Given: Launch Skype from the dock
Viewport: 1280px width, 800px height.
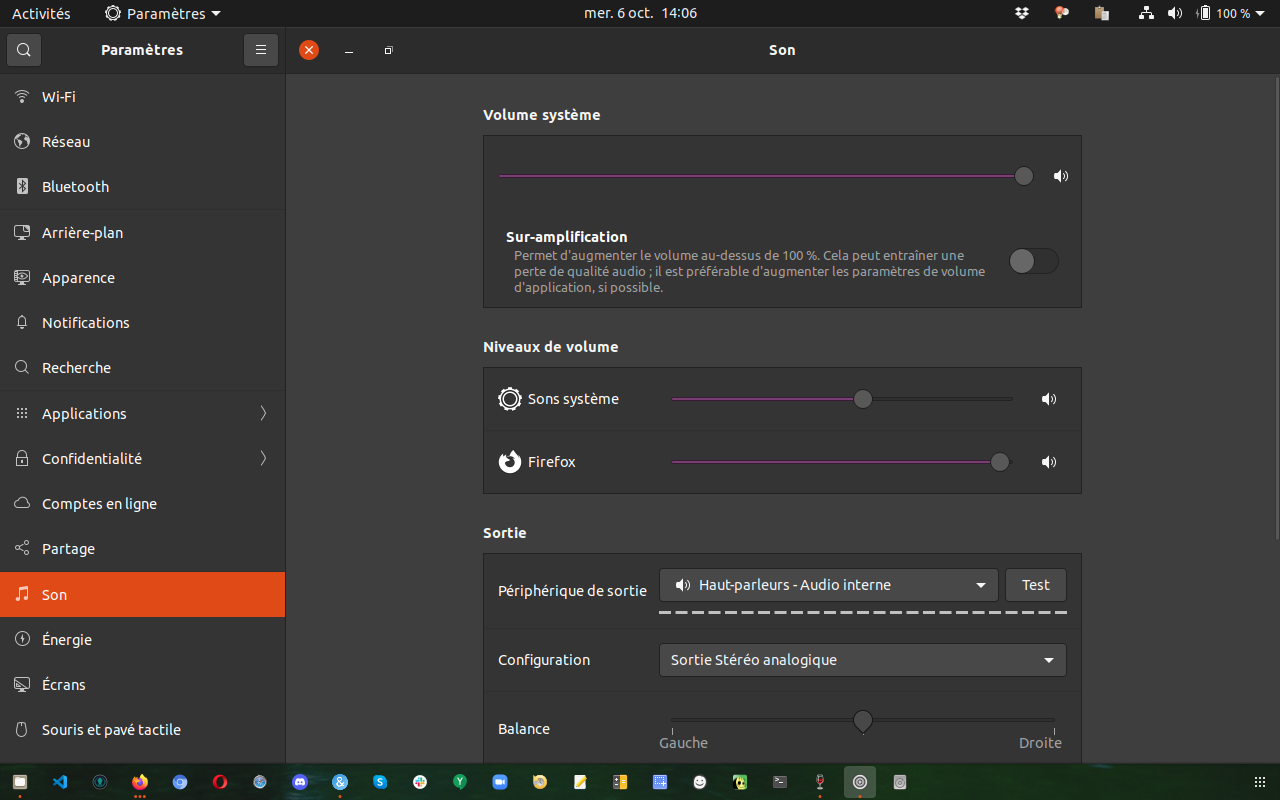Looking at the screenshot, I should click(380, 782).
